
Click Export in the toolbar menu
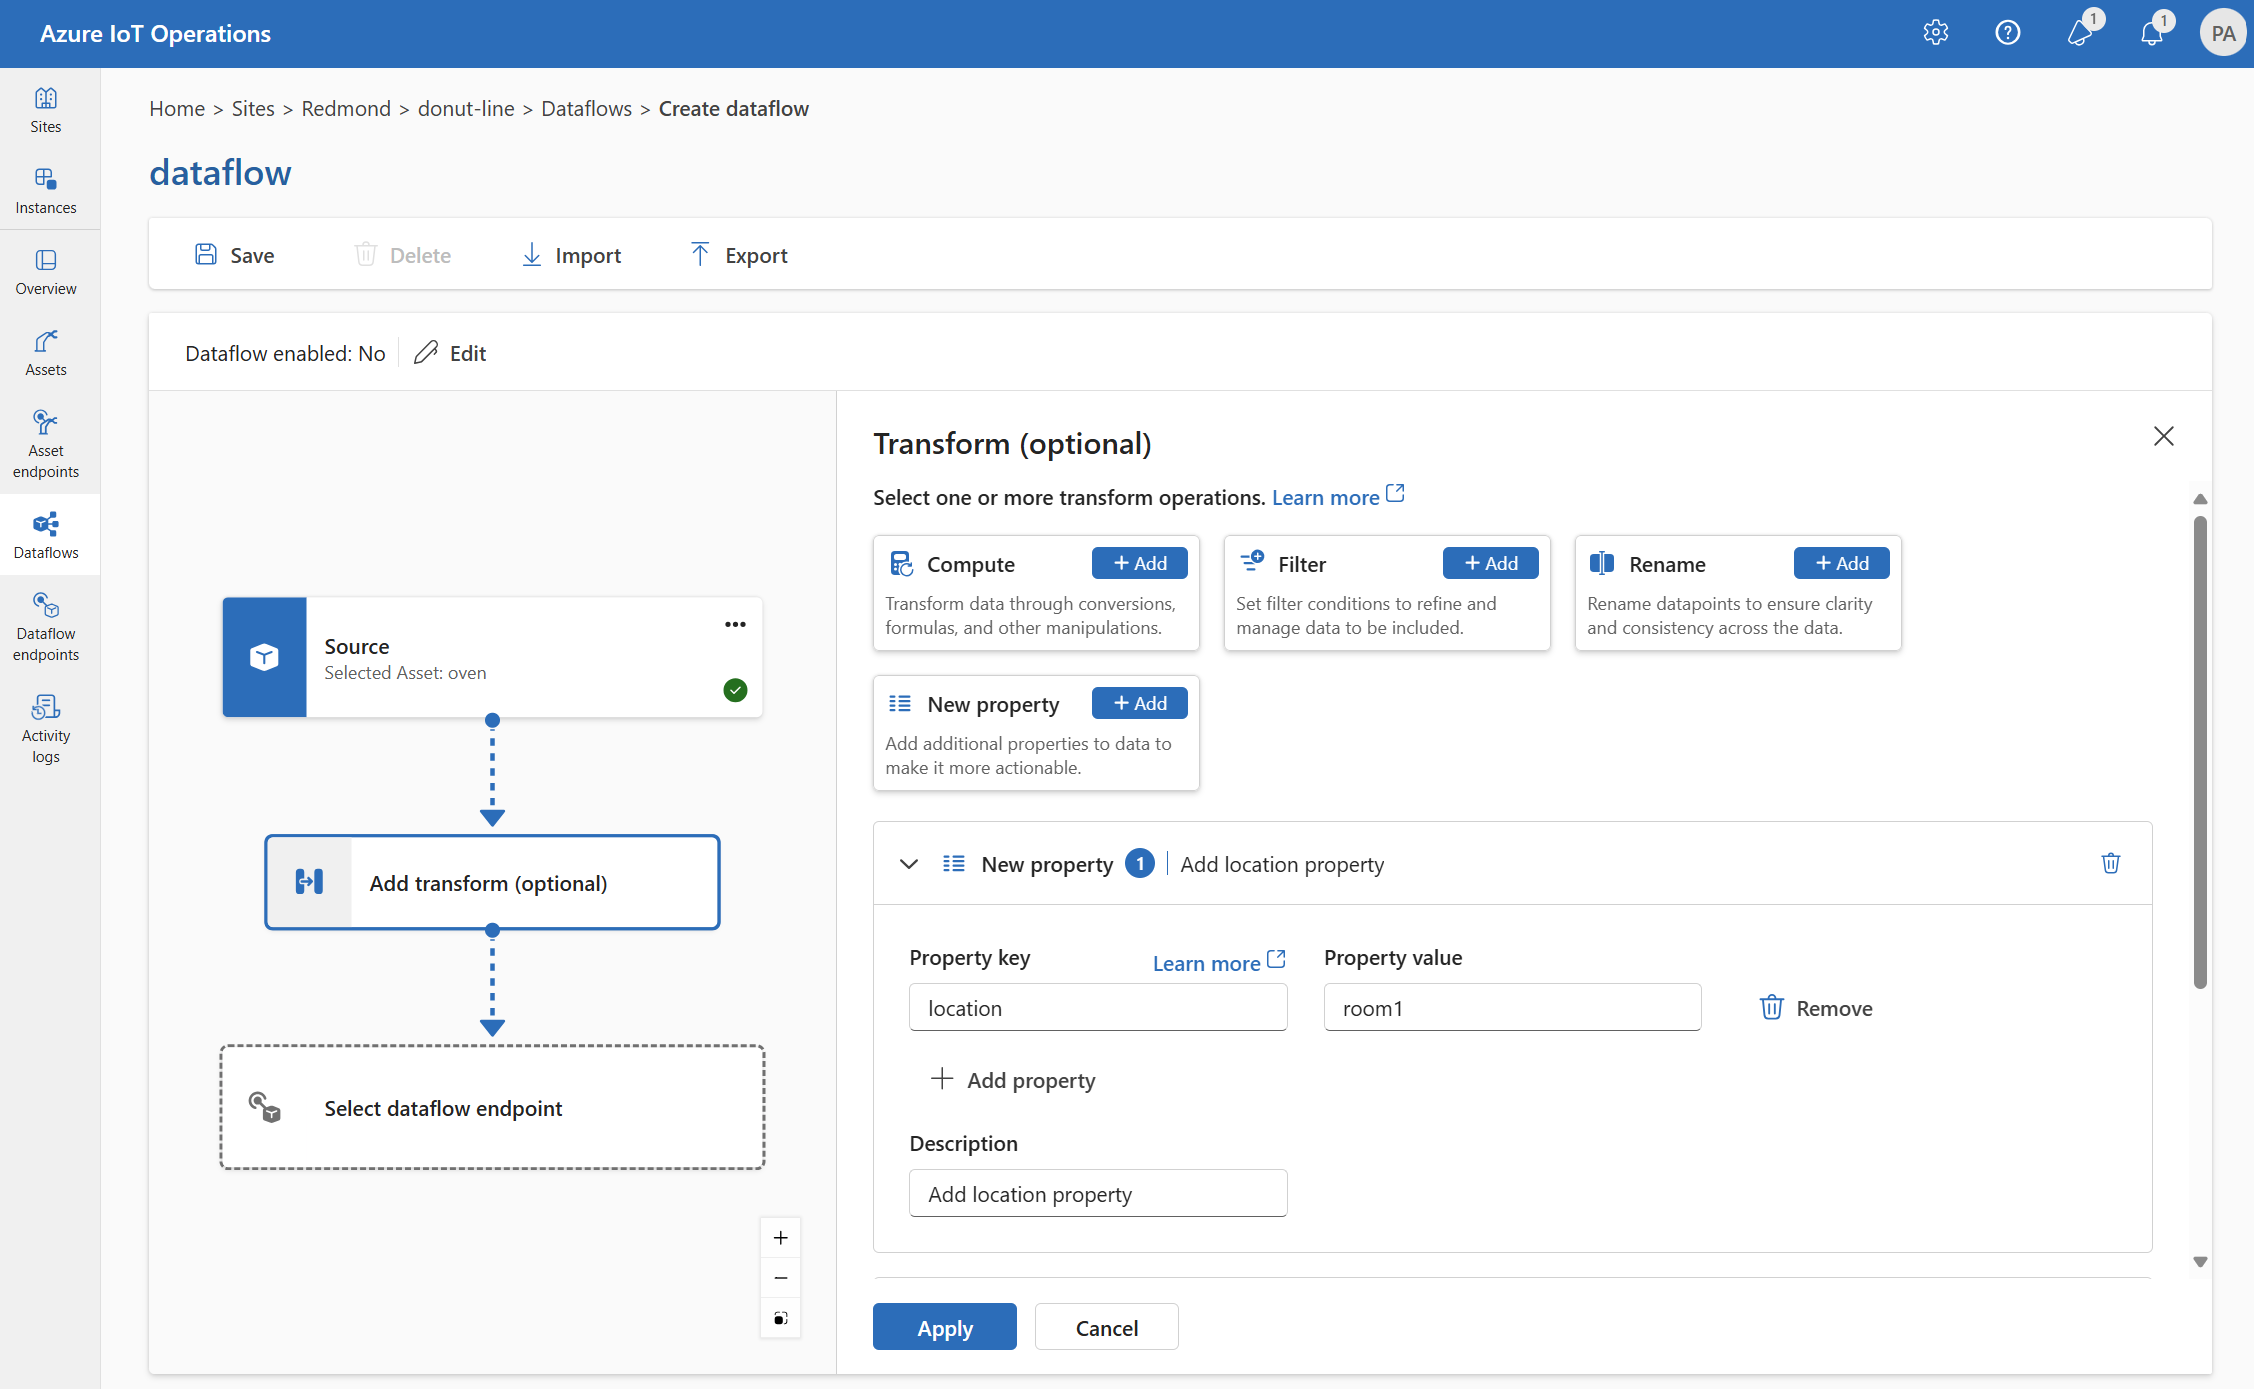[739, 253]
